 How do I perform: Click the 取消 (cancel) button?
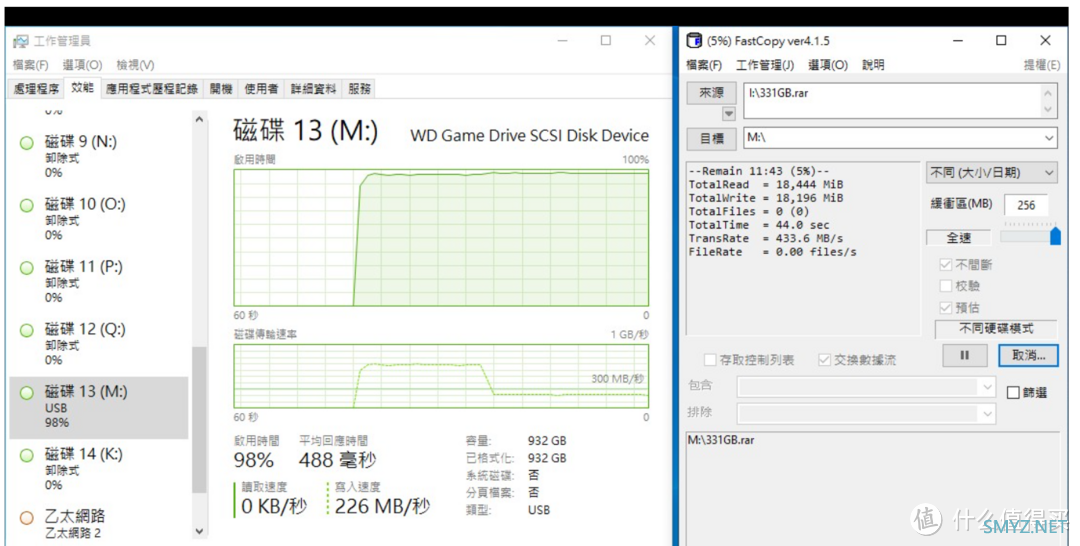[x=1028, y=355]
